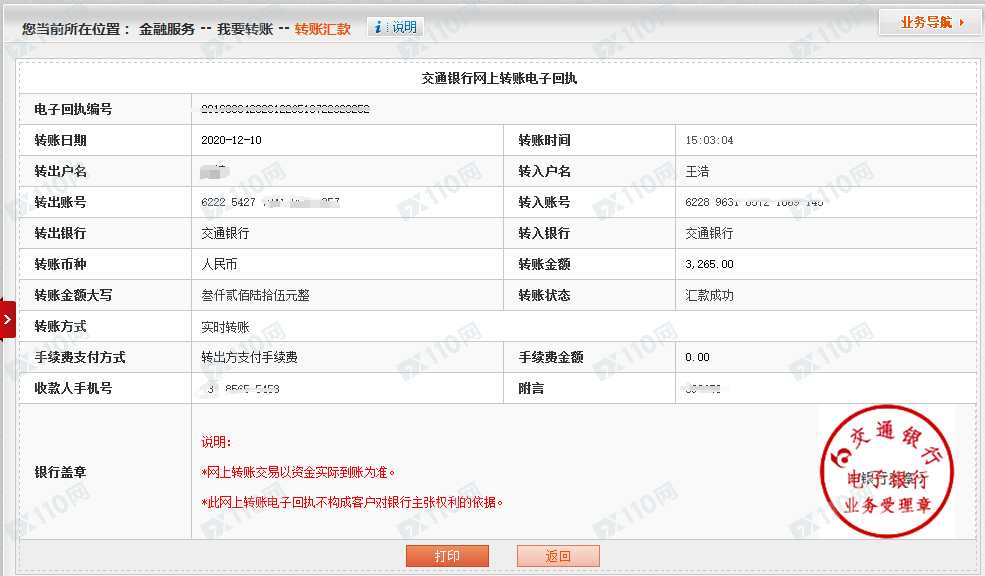Open the 说明 info button
The image size is (985, 576).
pos(395,27)
